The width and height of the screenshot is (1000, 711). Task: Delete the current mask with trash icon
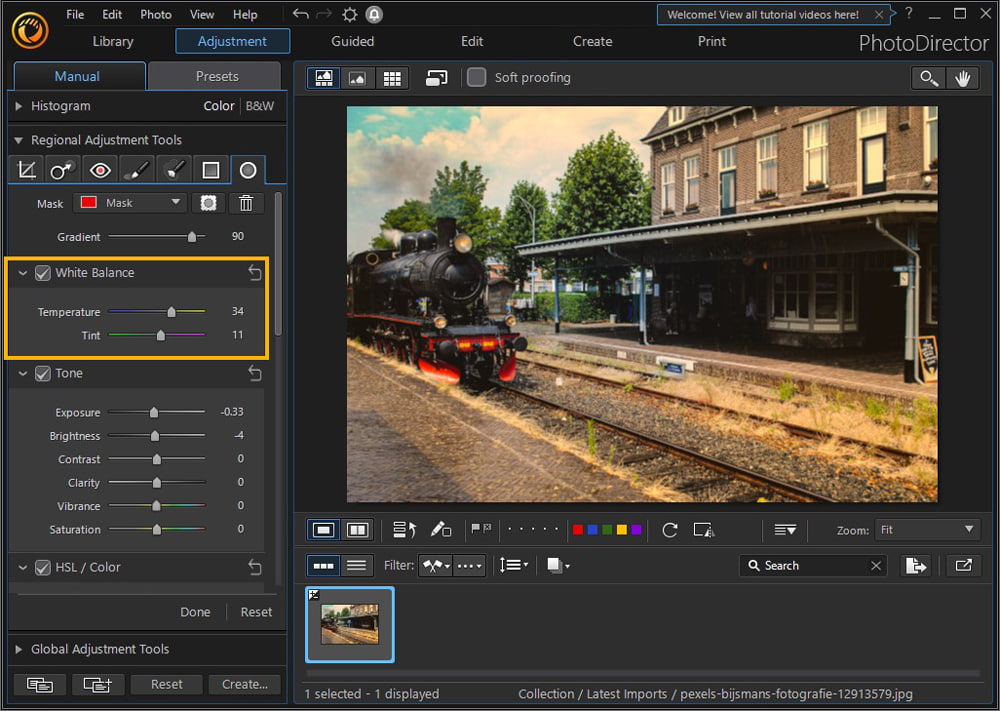pyautogui.click(x=245, y=203)
